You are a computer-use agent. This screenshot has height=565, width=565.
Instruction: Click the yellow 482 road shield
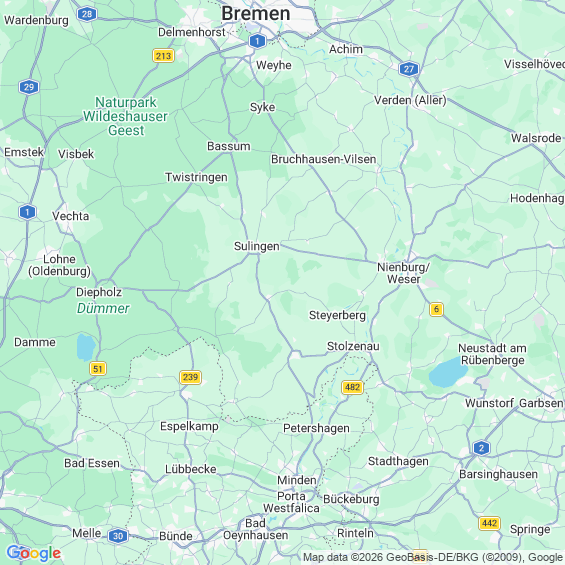click(352, 387)
